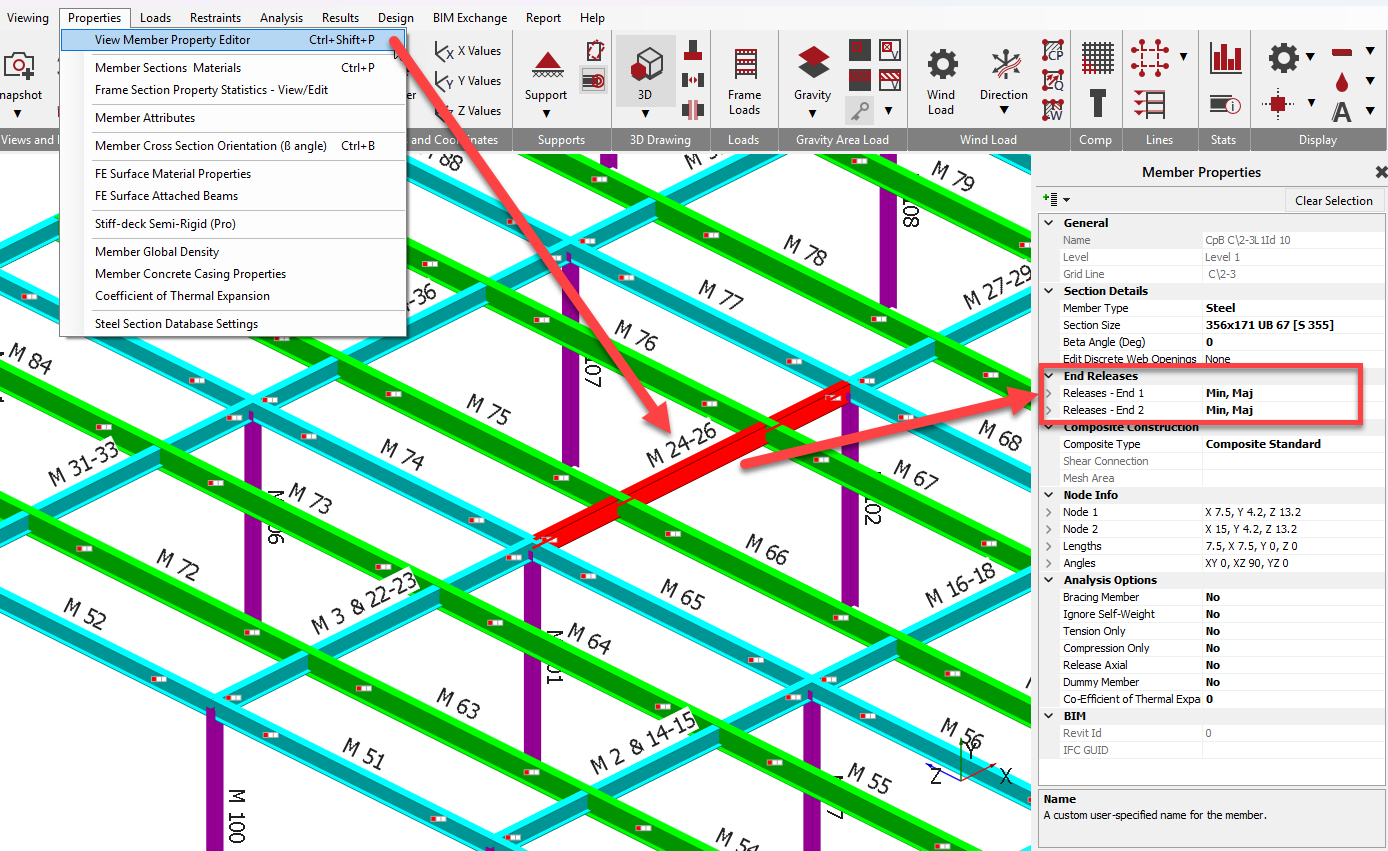Toggle Y Values display

click(x=468, y=81)
